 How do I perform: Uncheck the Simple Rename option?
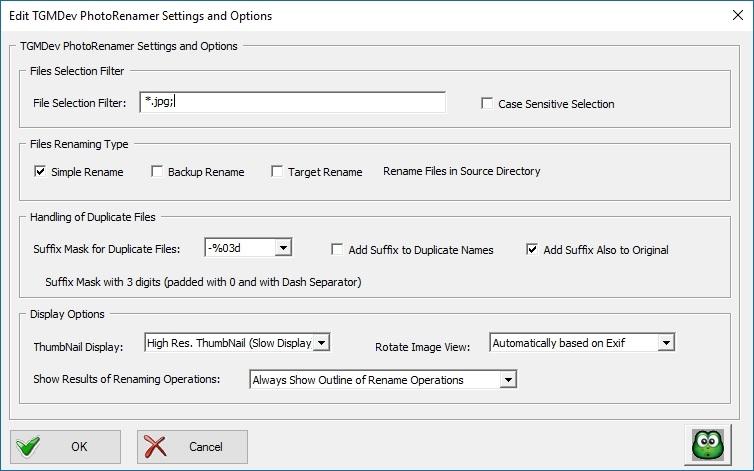(x=40, y=171)
